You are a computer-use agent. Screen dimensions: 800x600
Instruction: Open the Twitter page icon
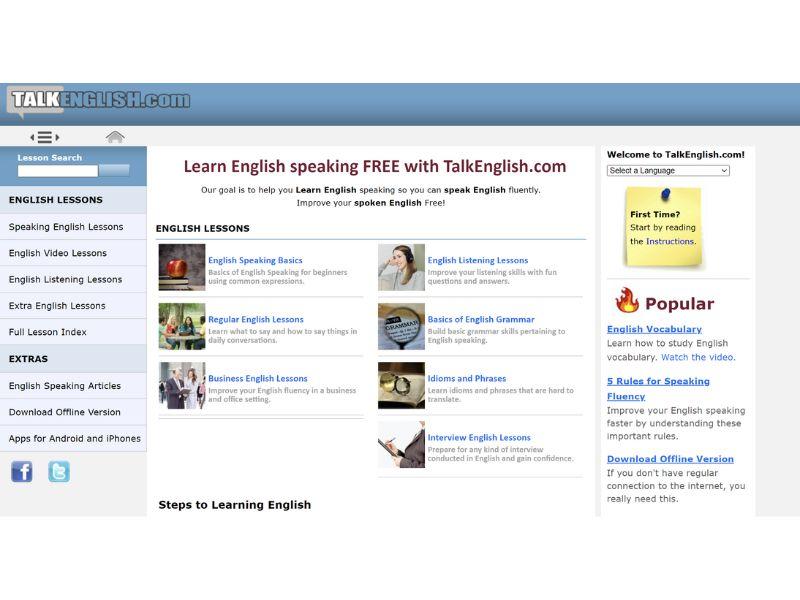[x=59, y=471]
